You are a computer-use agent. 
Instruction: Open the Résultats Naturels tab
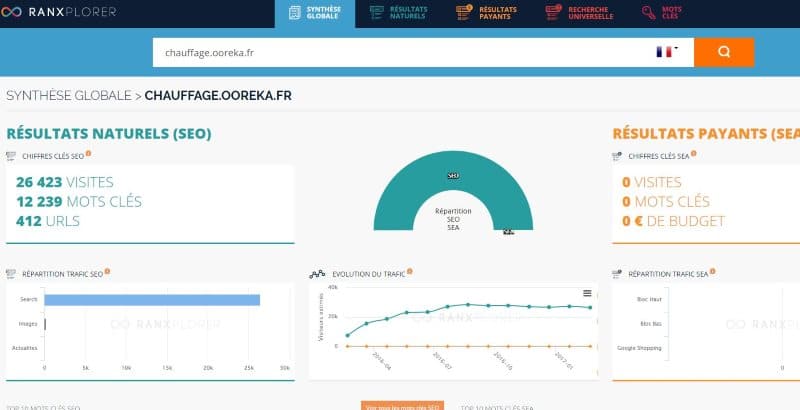[399, 13]
